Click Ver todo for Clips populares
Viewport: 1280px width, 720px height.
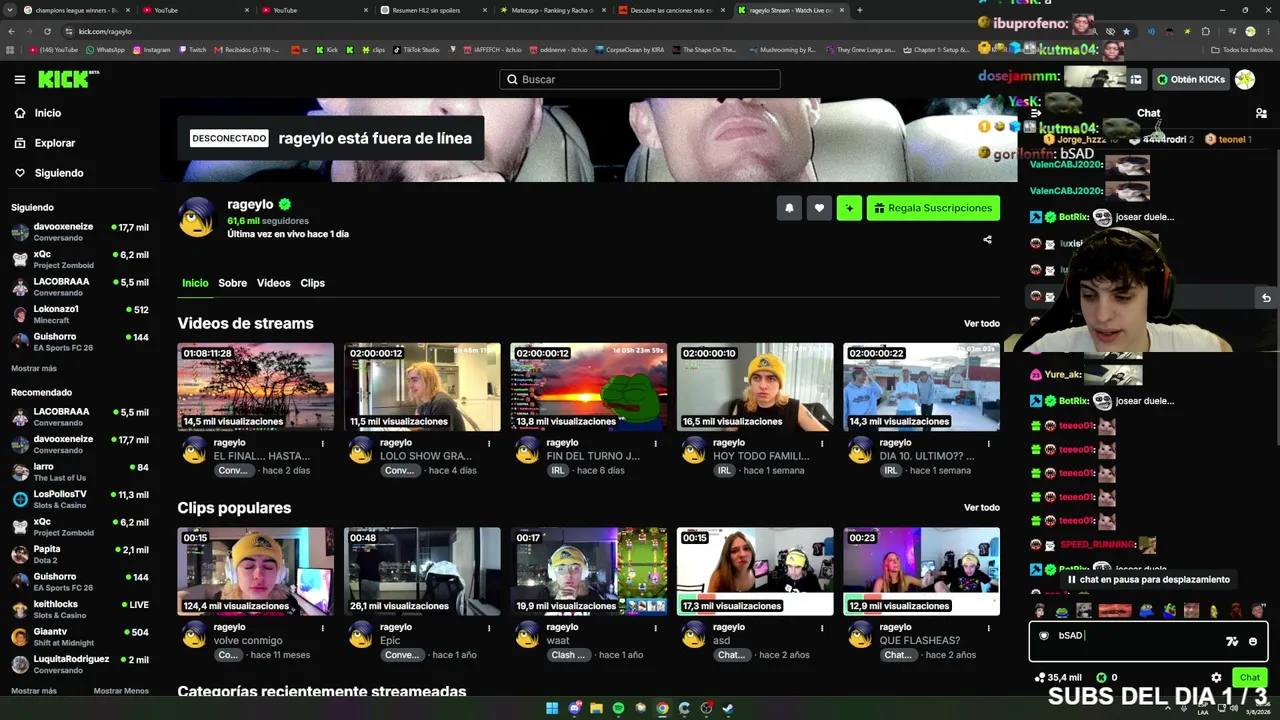click(981, 508)
